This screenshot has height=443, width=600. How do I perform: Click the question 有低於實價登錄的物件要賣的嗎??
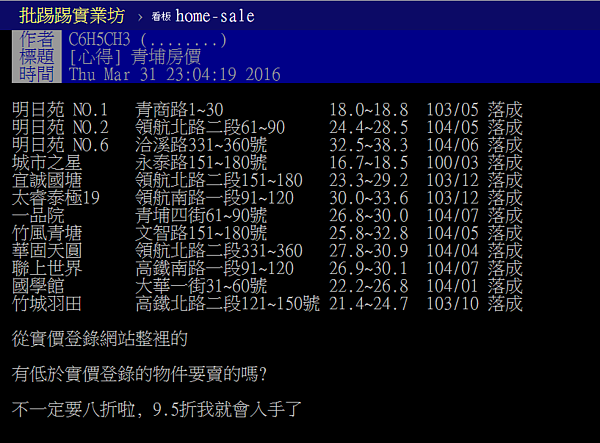pos(139,374)
